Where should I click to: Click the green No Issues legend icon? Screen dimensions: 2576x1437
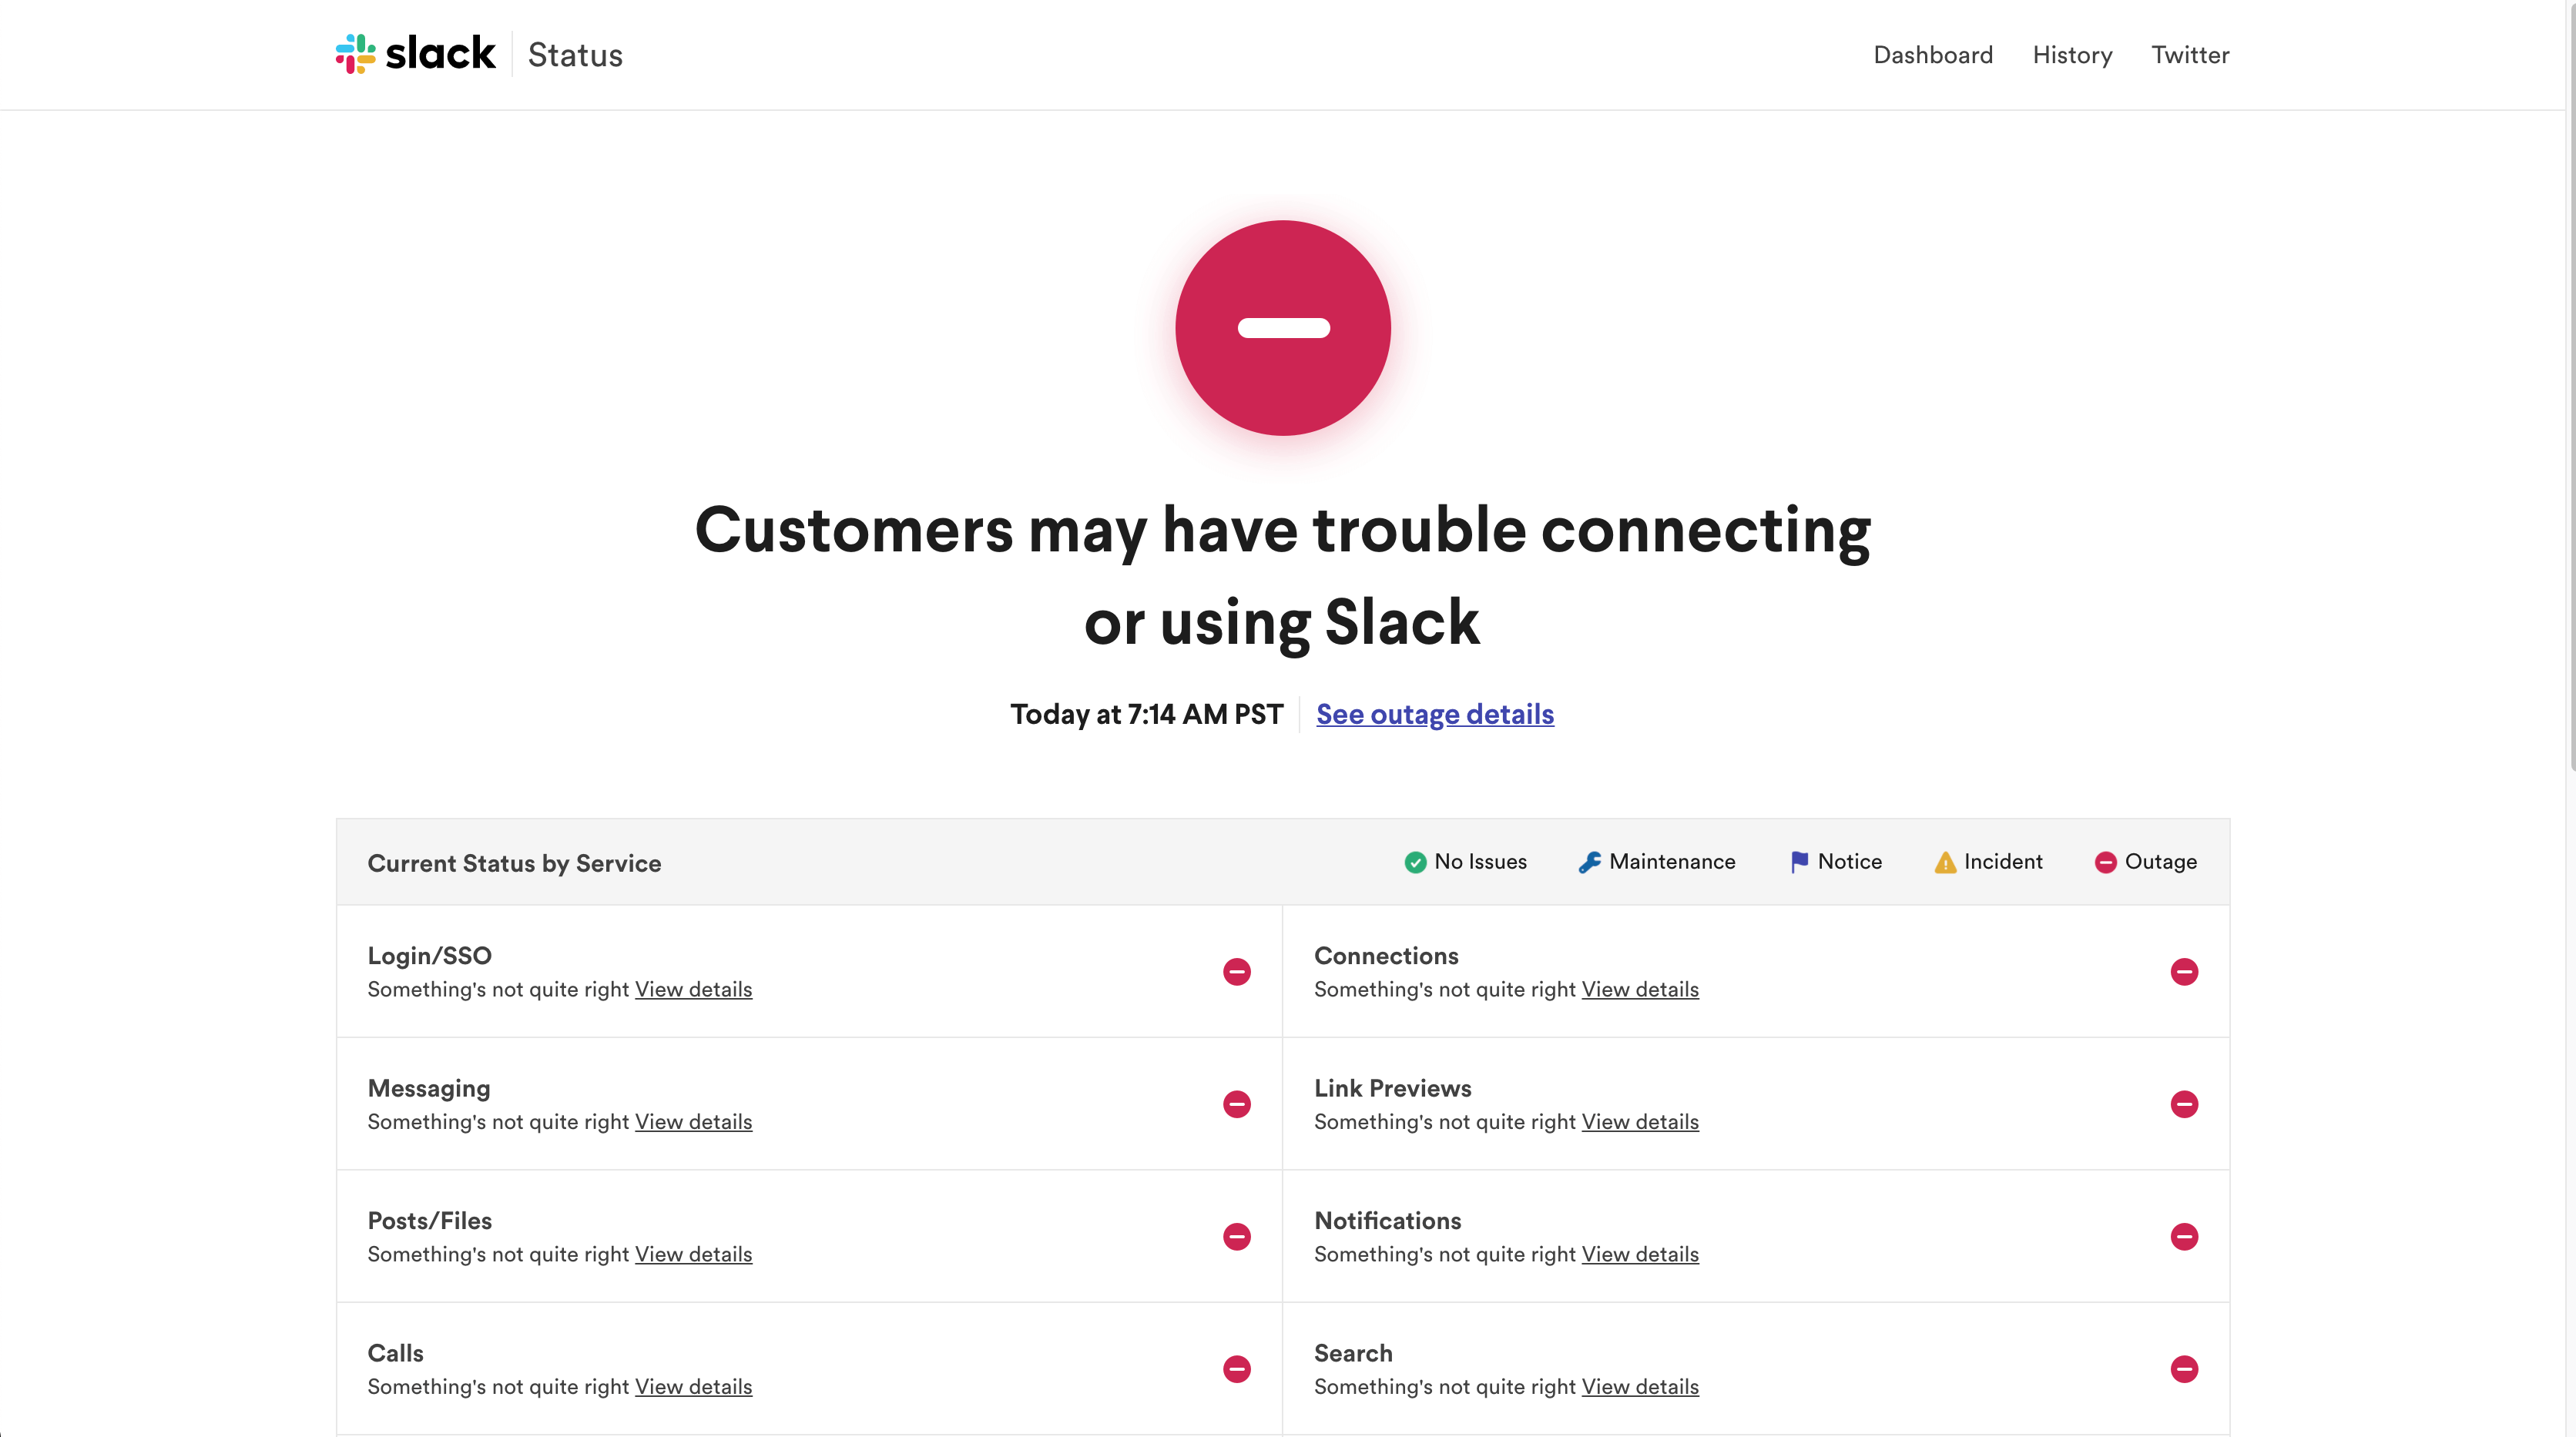click(1415, 862)
